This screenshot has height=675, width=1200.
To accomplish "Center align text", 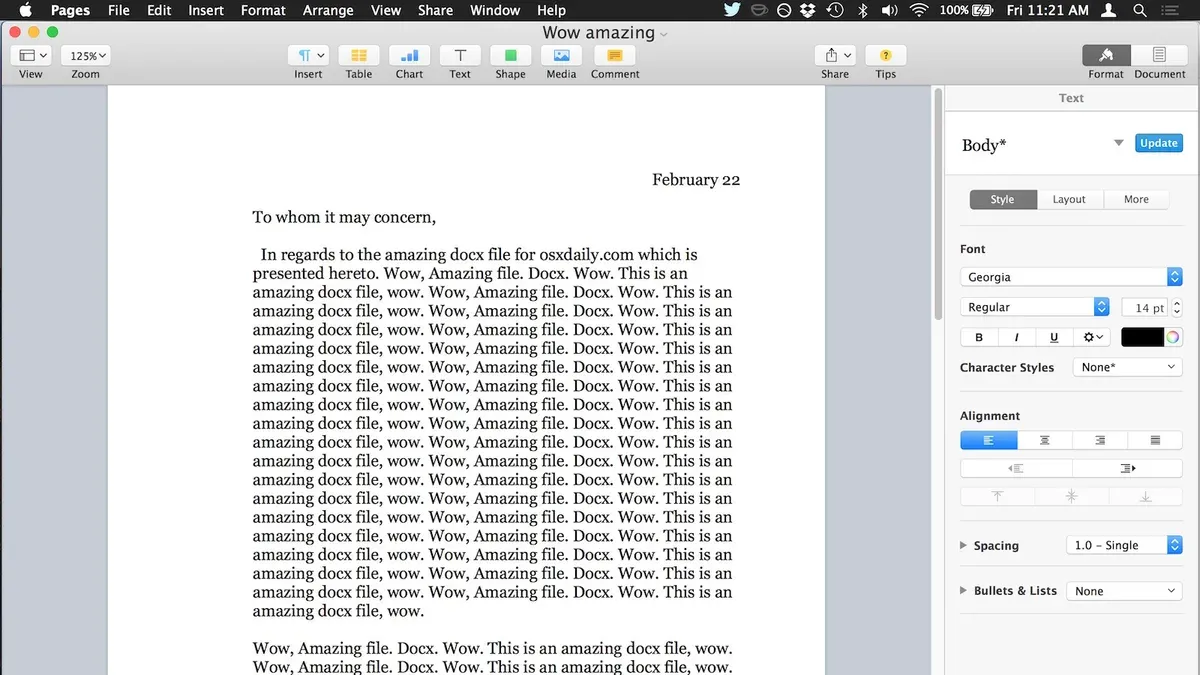I will point(1045,440).
